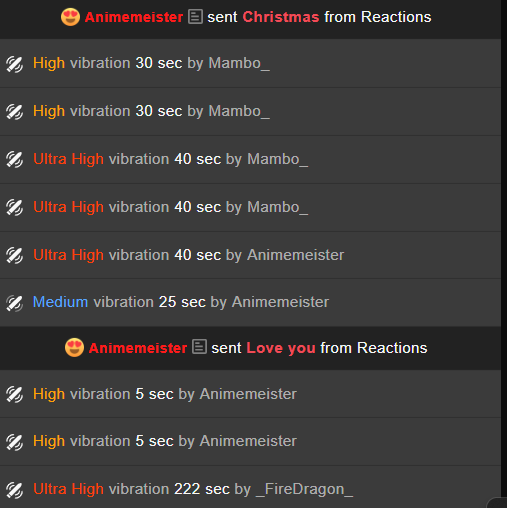Click the vibration icon beside Medium vibration 25 sec
Screen dimensions: 507x508
[15, 303]
